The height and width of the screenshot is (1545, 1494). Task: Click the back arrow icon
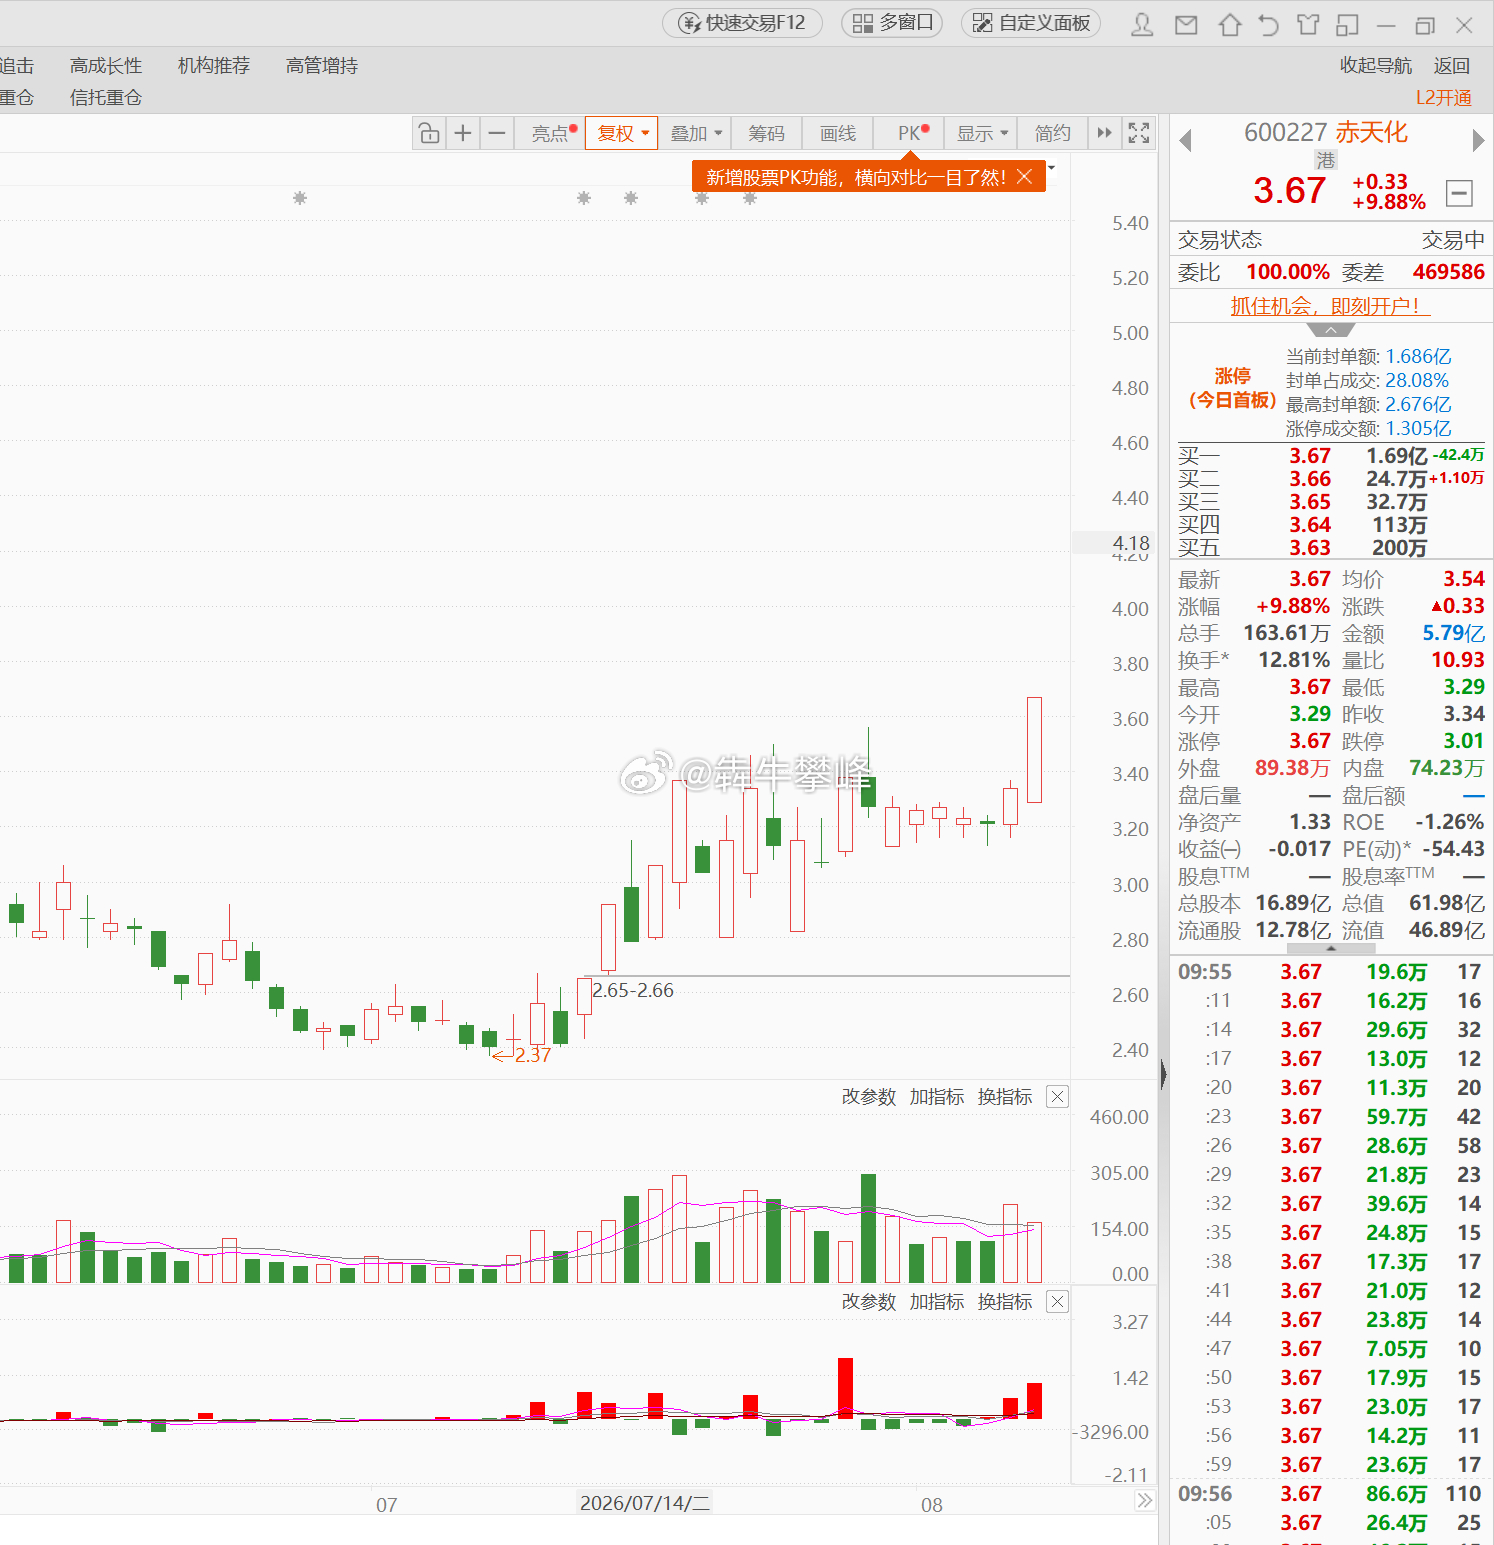pyautogui.click(x=1268, y=24)
